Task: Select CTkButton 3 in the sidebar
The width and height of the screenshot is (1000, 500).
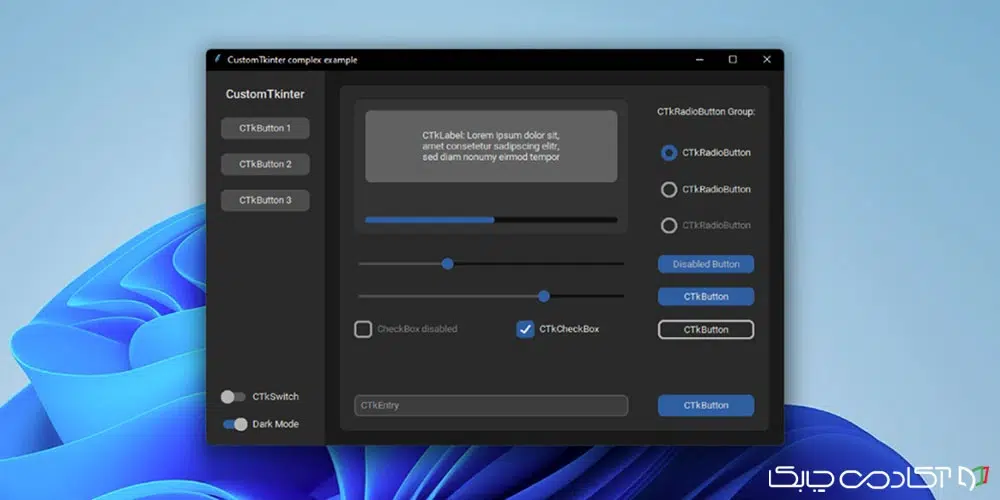Action: click(265, 200)
